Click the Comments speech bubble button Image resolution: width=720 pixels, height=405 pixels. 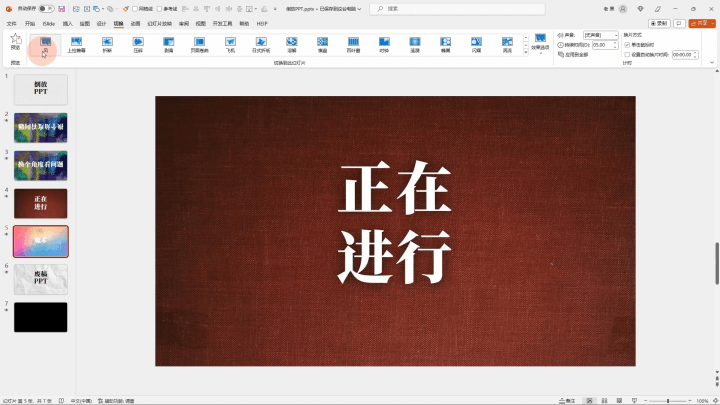click(x=680, y=23)
